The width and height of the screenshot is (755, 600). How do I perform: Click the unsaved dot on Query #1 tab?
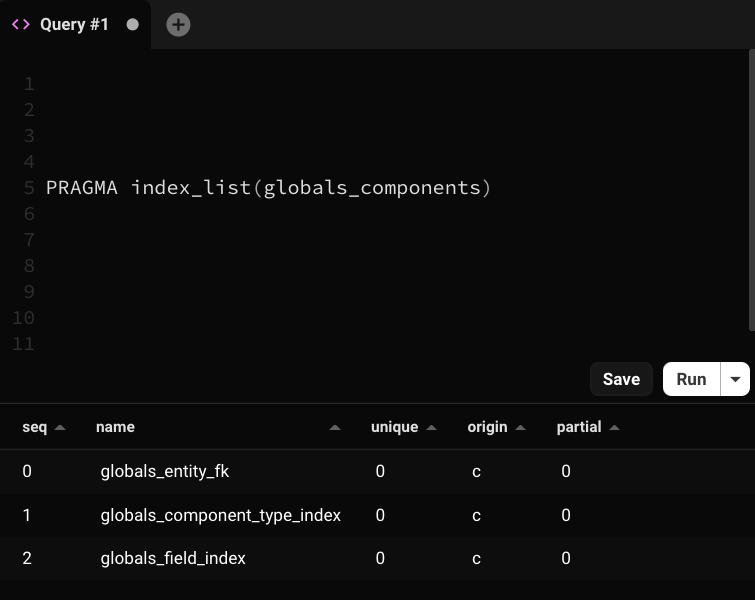click(132, 25)
